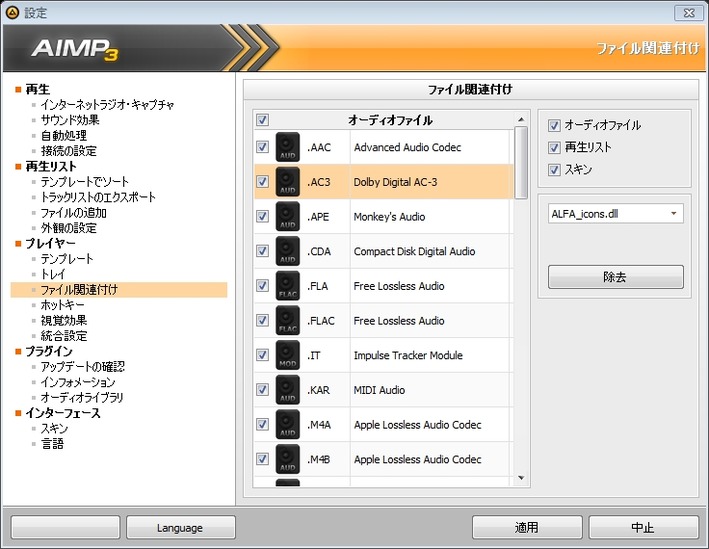The image size is (709, 549).
Task: Open アップデートの確認 settings page
Action: tap(83, 366)
